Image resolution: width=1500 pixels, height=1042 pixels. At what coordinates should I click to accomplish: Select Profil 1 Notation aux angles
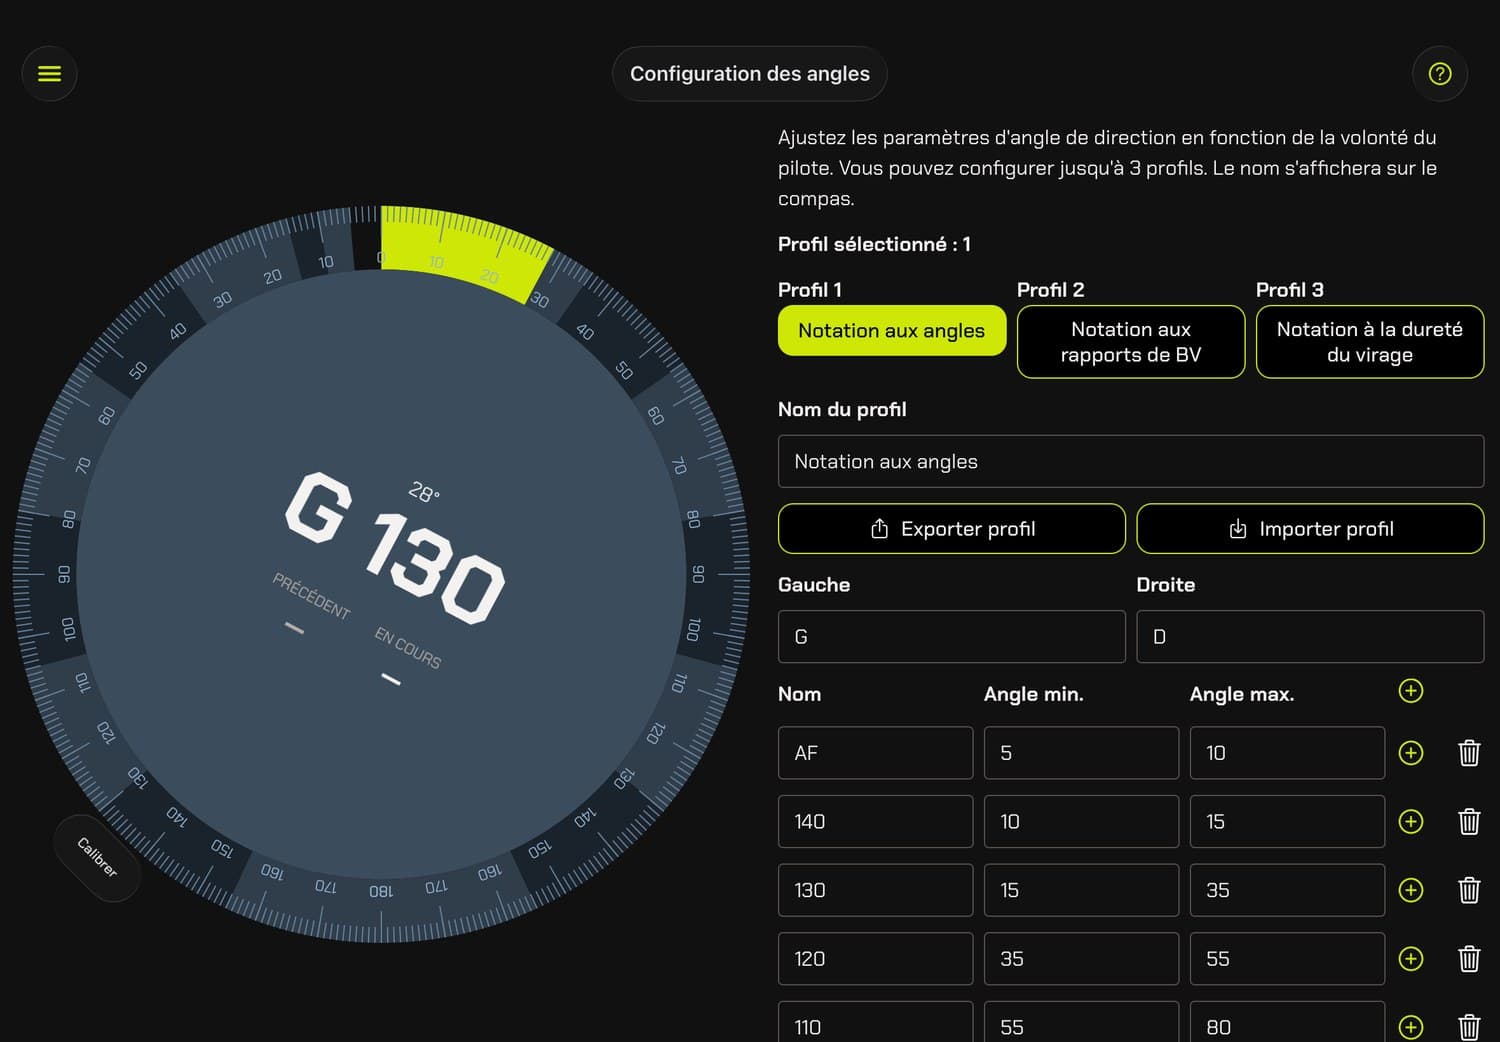[x=892, y=330]
